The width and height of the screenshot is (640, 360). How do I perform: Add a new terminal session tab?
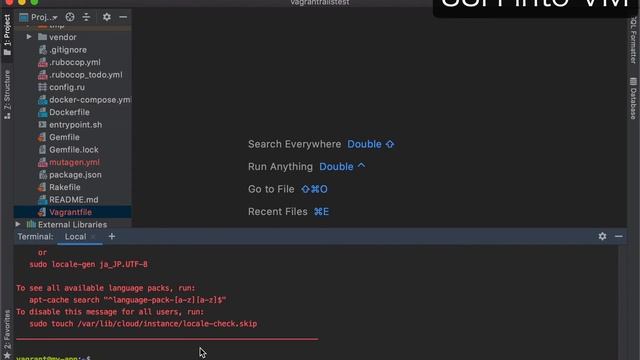pos(111,236)
